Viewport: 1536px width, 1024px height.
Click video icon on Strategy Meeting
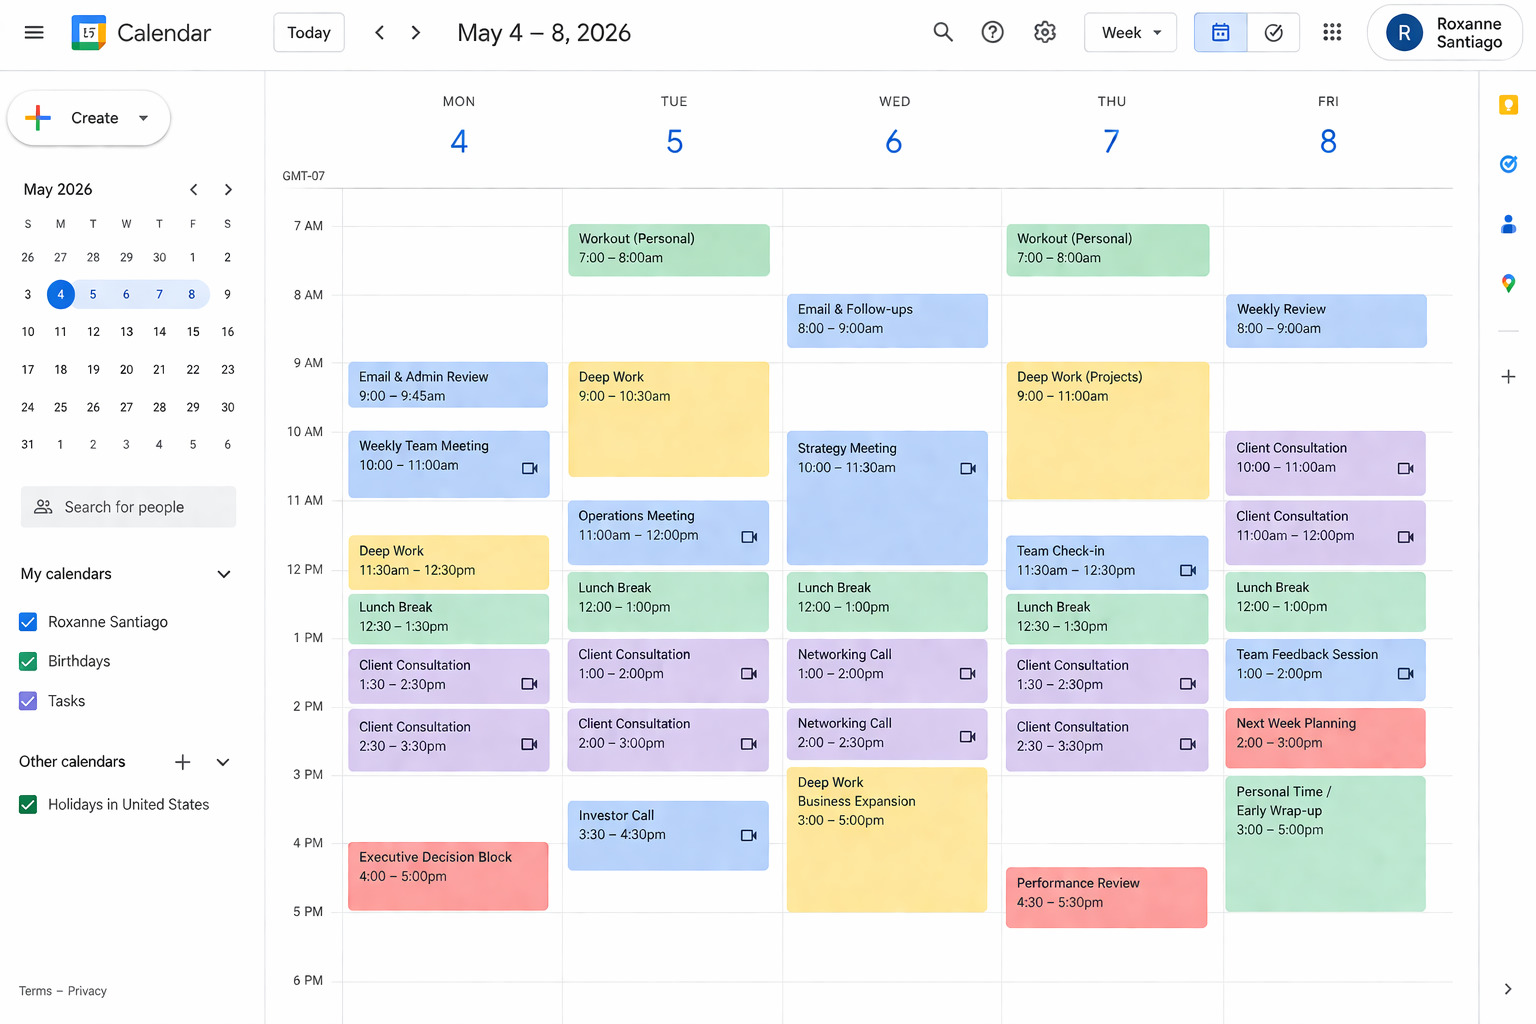(x=968, y=468)
